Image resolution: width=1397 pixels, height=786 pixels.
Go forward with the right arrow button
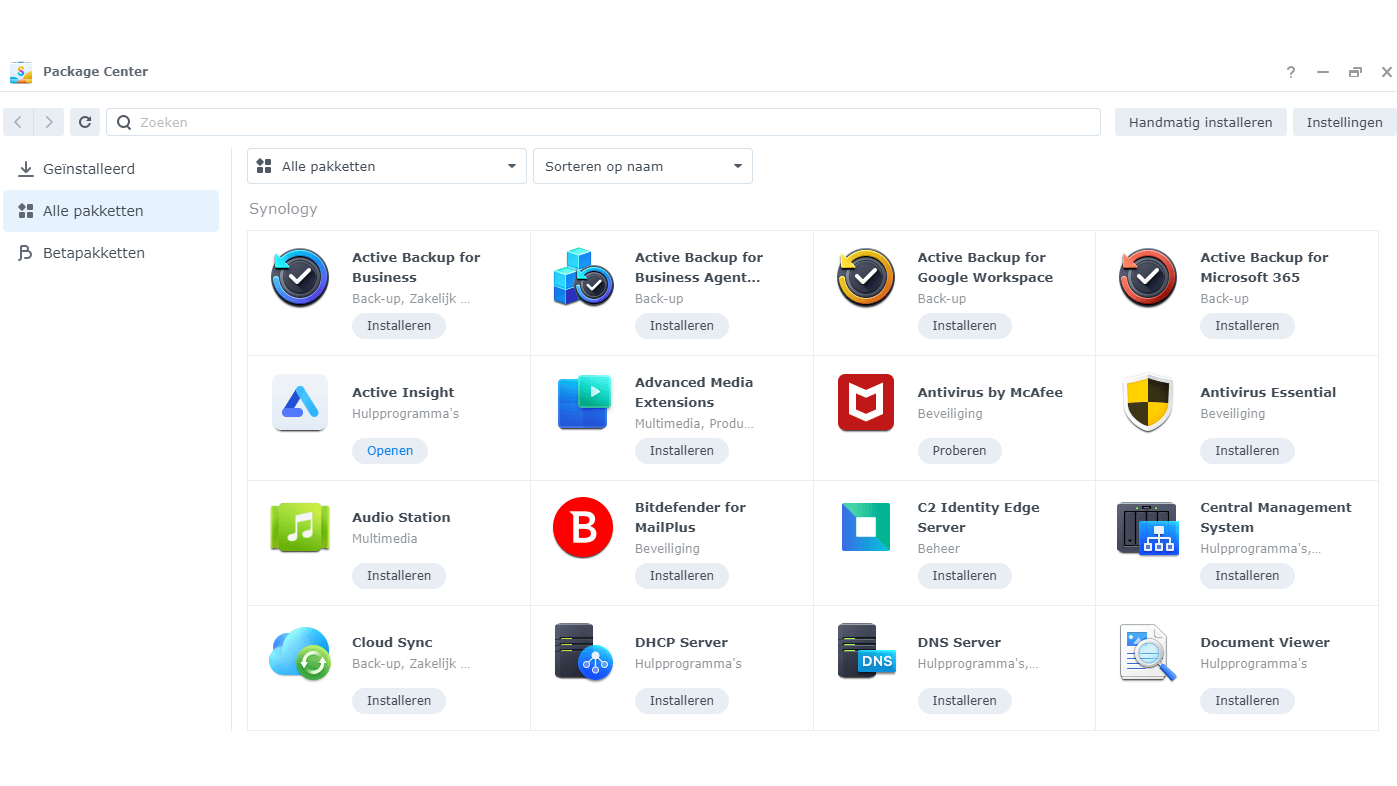(x=49, y=122)
